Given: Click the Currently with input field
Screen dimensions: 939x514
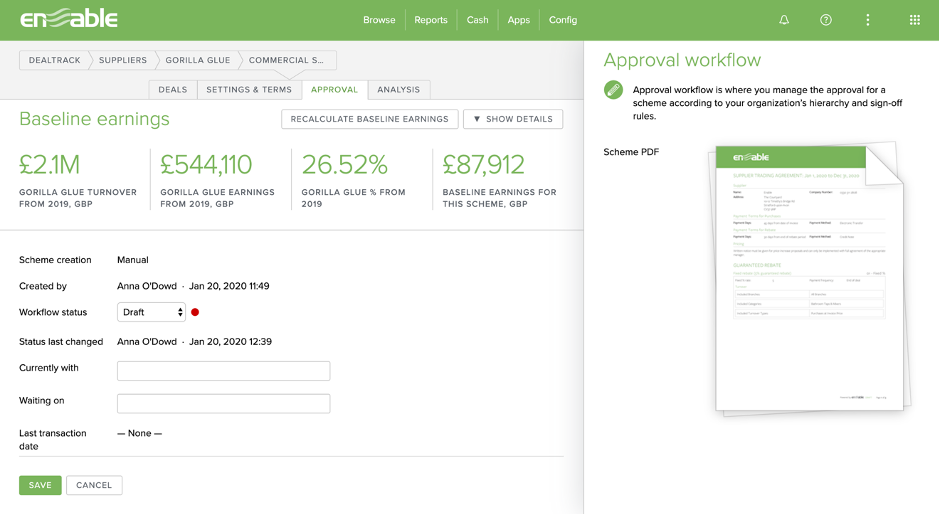Looking at the screenshot, I should [x=223, y=371].
